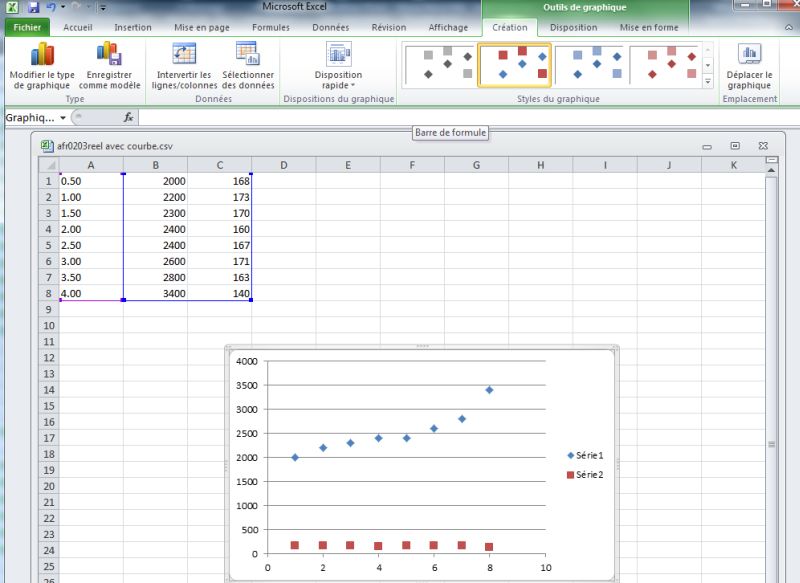Expand the Disposition rapide dropdown
The image size is (800, 583).
(x=338, y=66)
